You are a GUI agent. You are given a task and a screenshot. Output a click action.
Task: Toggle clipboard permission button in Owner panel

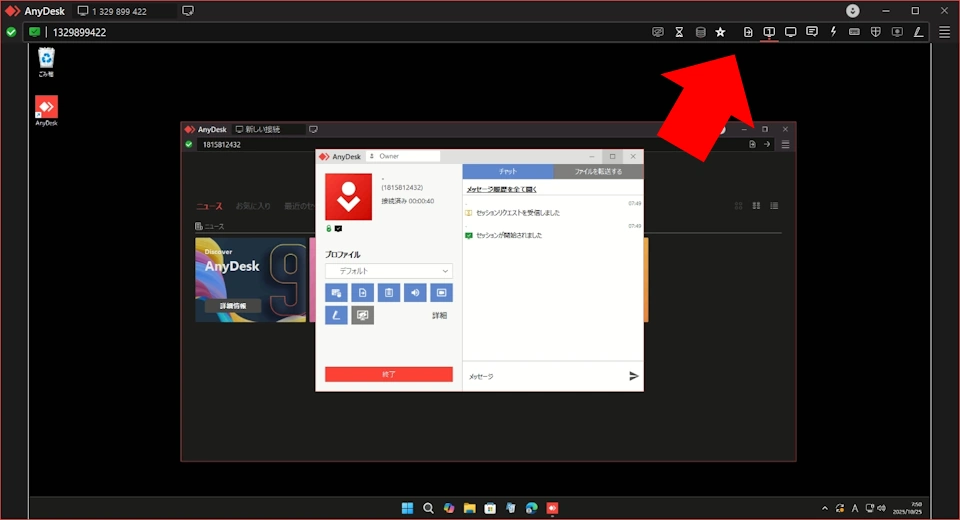(x=389, y=293)
